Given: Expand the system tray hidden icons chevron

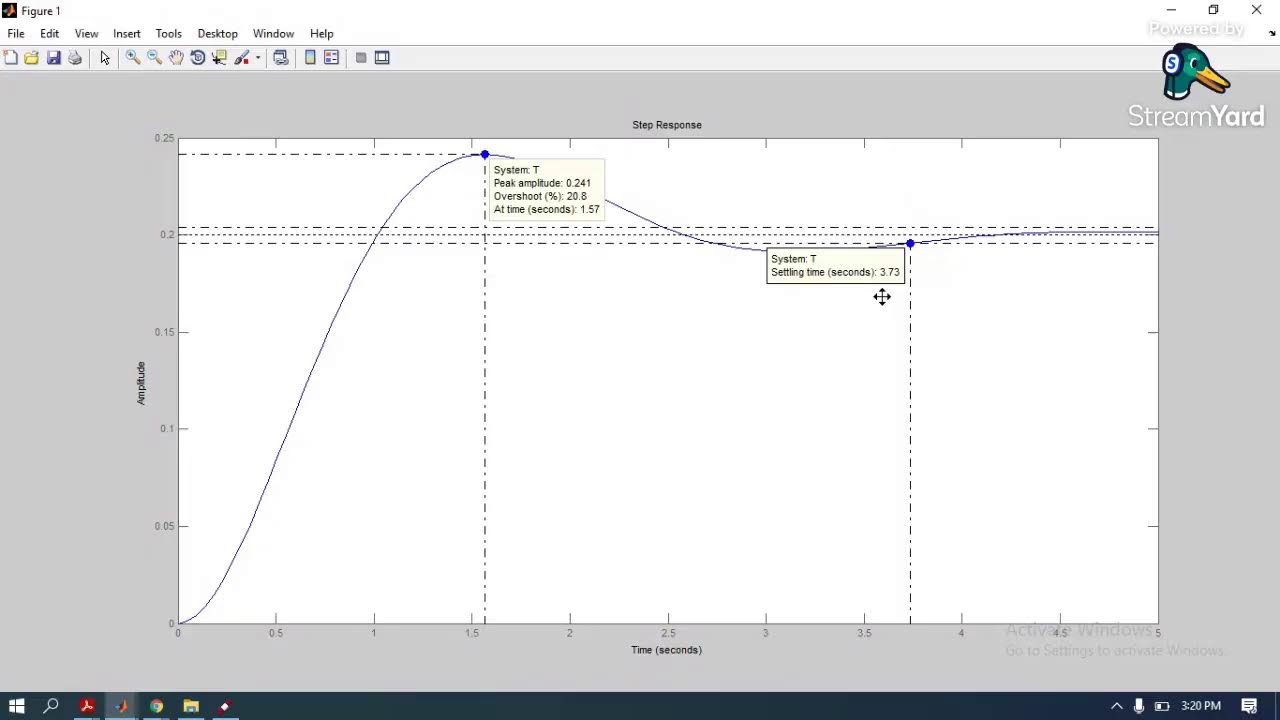Looking at the screenshot, I should click(1117, 706).
